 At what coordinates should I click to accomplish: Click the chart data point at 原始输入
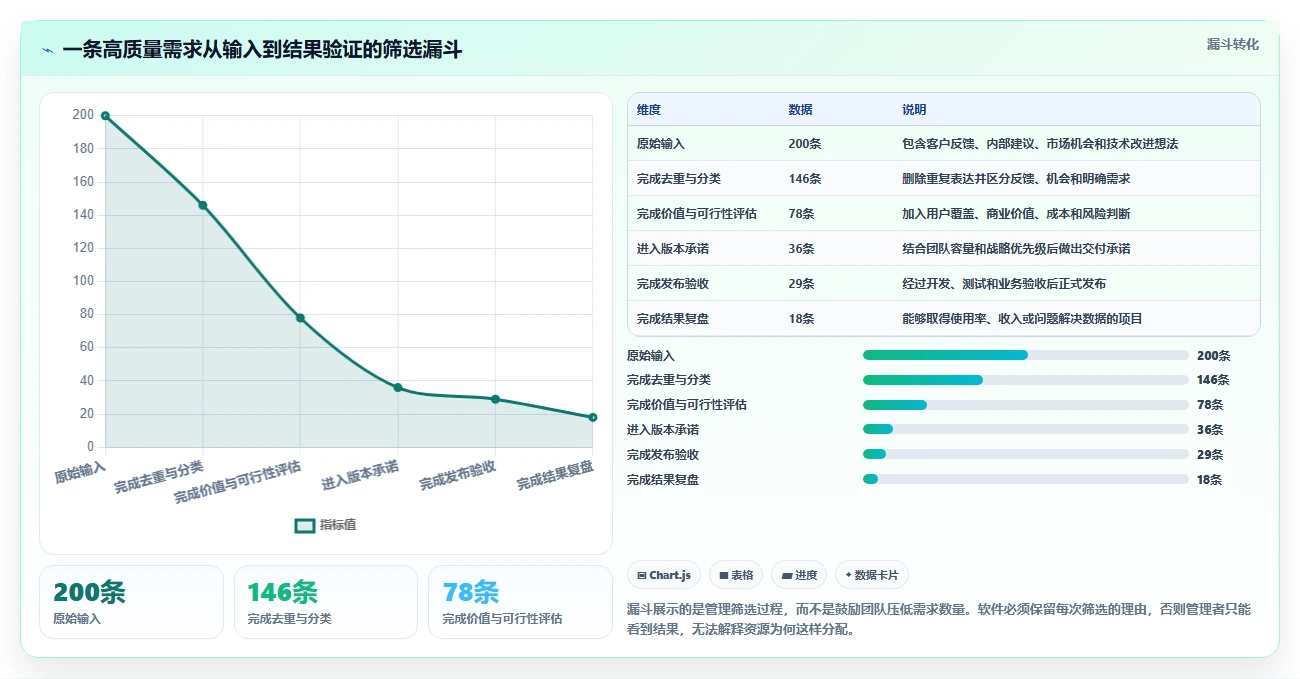tap(105, 116)
